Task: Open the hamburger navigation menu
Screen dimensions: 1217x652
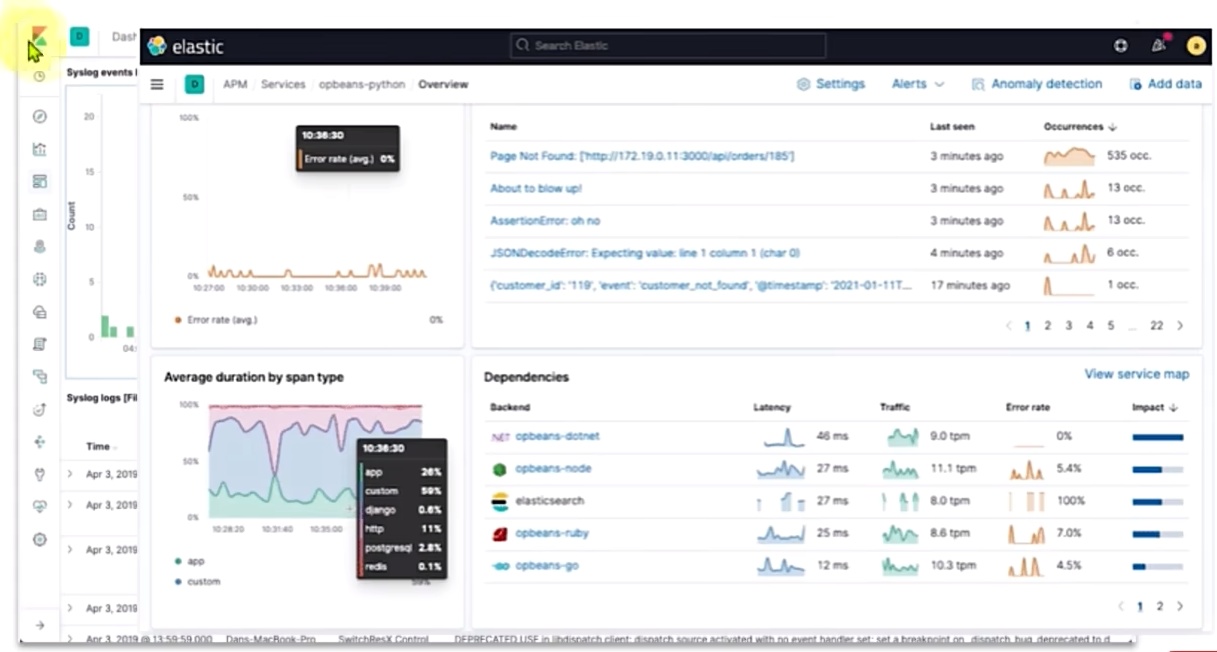Action: [x=157, y=85]
